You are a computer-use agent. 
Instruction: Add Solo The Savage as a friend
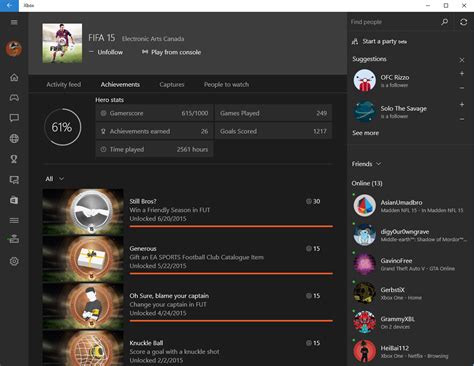[x=462, y=105]
